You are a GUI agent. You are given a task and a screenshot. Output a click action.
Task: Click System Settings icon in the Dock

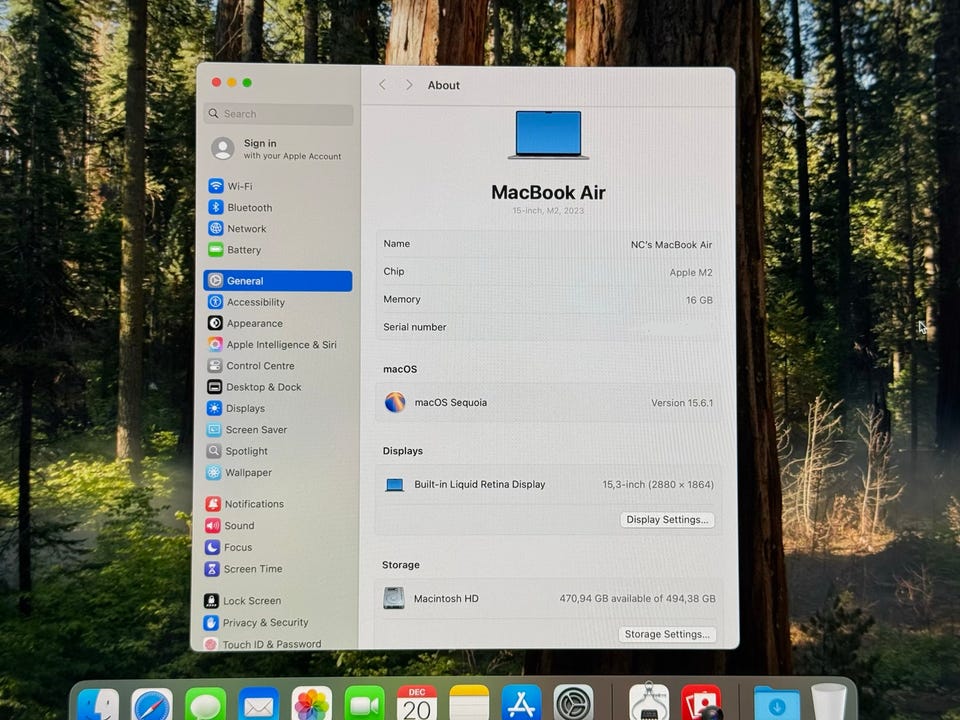[574, 704]
